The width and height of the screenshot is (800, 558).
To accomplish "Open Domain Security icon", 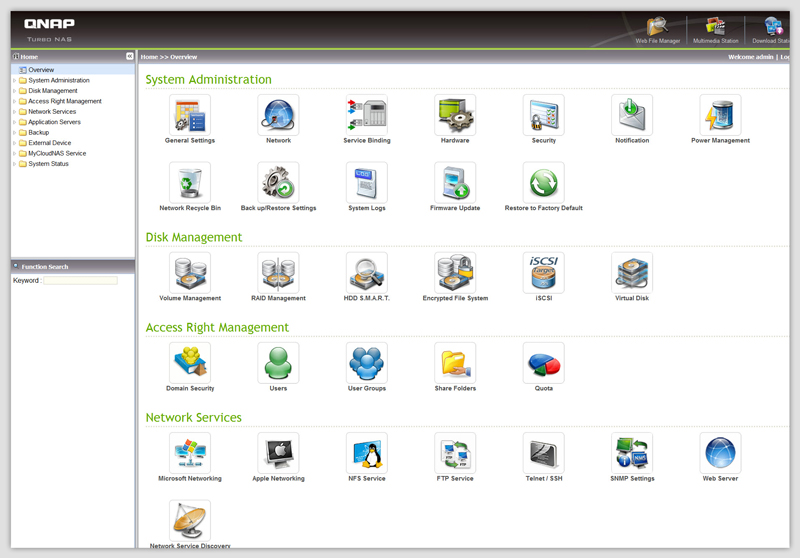I will coord(190,363).
